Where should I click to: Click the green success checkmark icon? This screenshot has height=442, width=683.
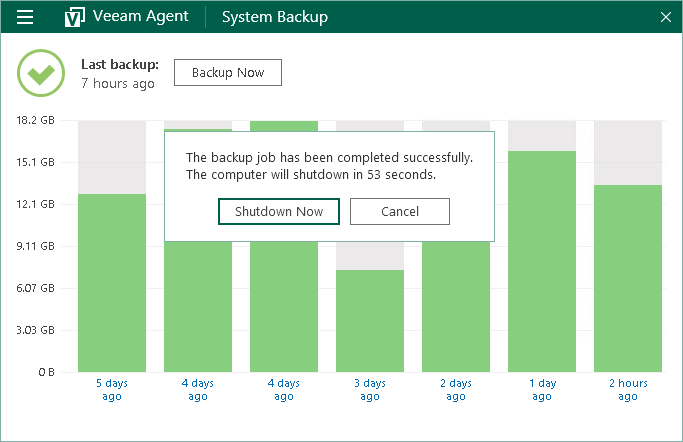(x=41, y=73)
